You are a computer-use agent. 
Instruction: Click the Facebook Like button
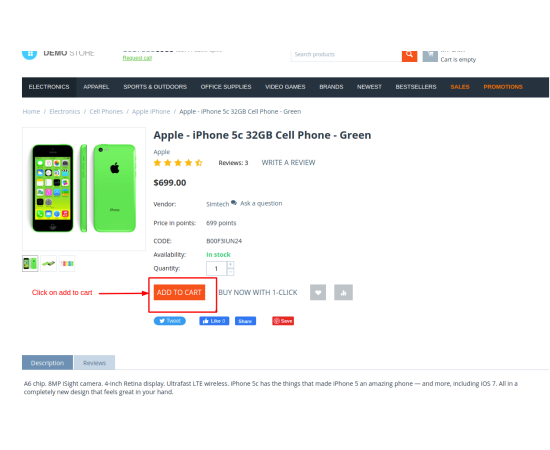pyautogui.click(x=214, y=321)
